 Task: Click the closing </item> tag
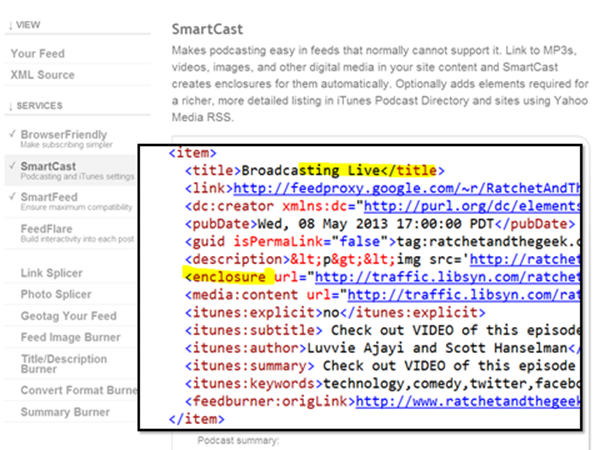point(197,419)
